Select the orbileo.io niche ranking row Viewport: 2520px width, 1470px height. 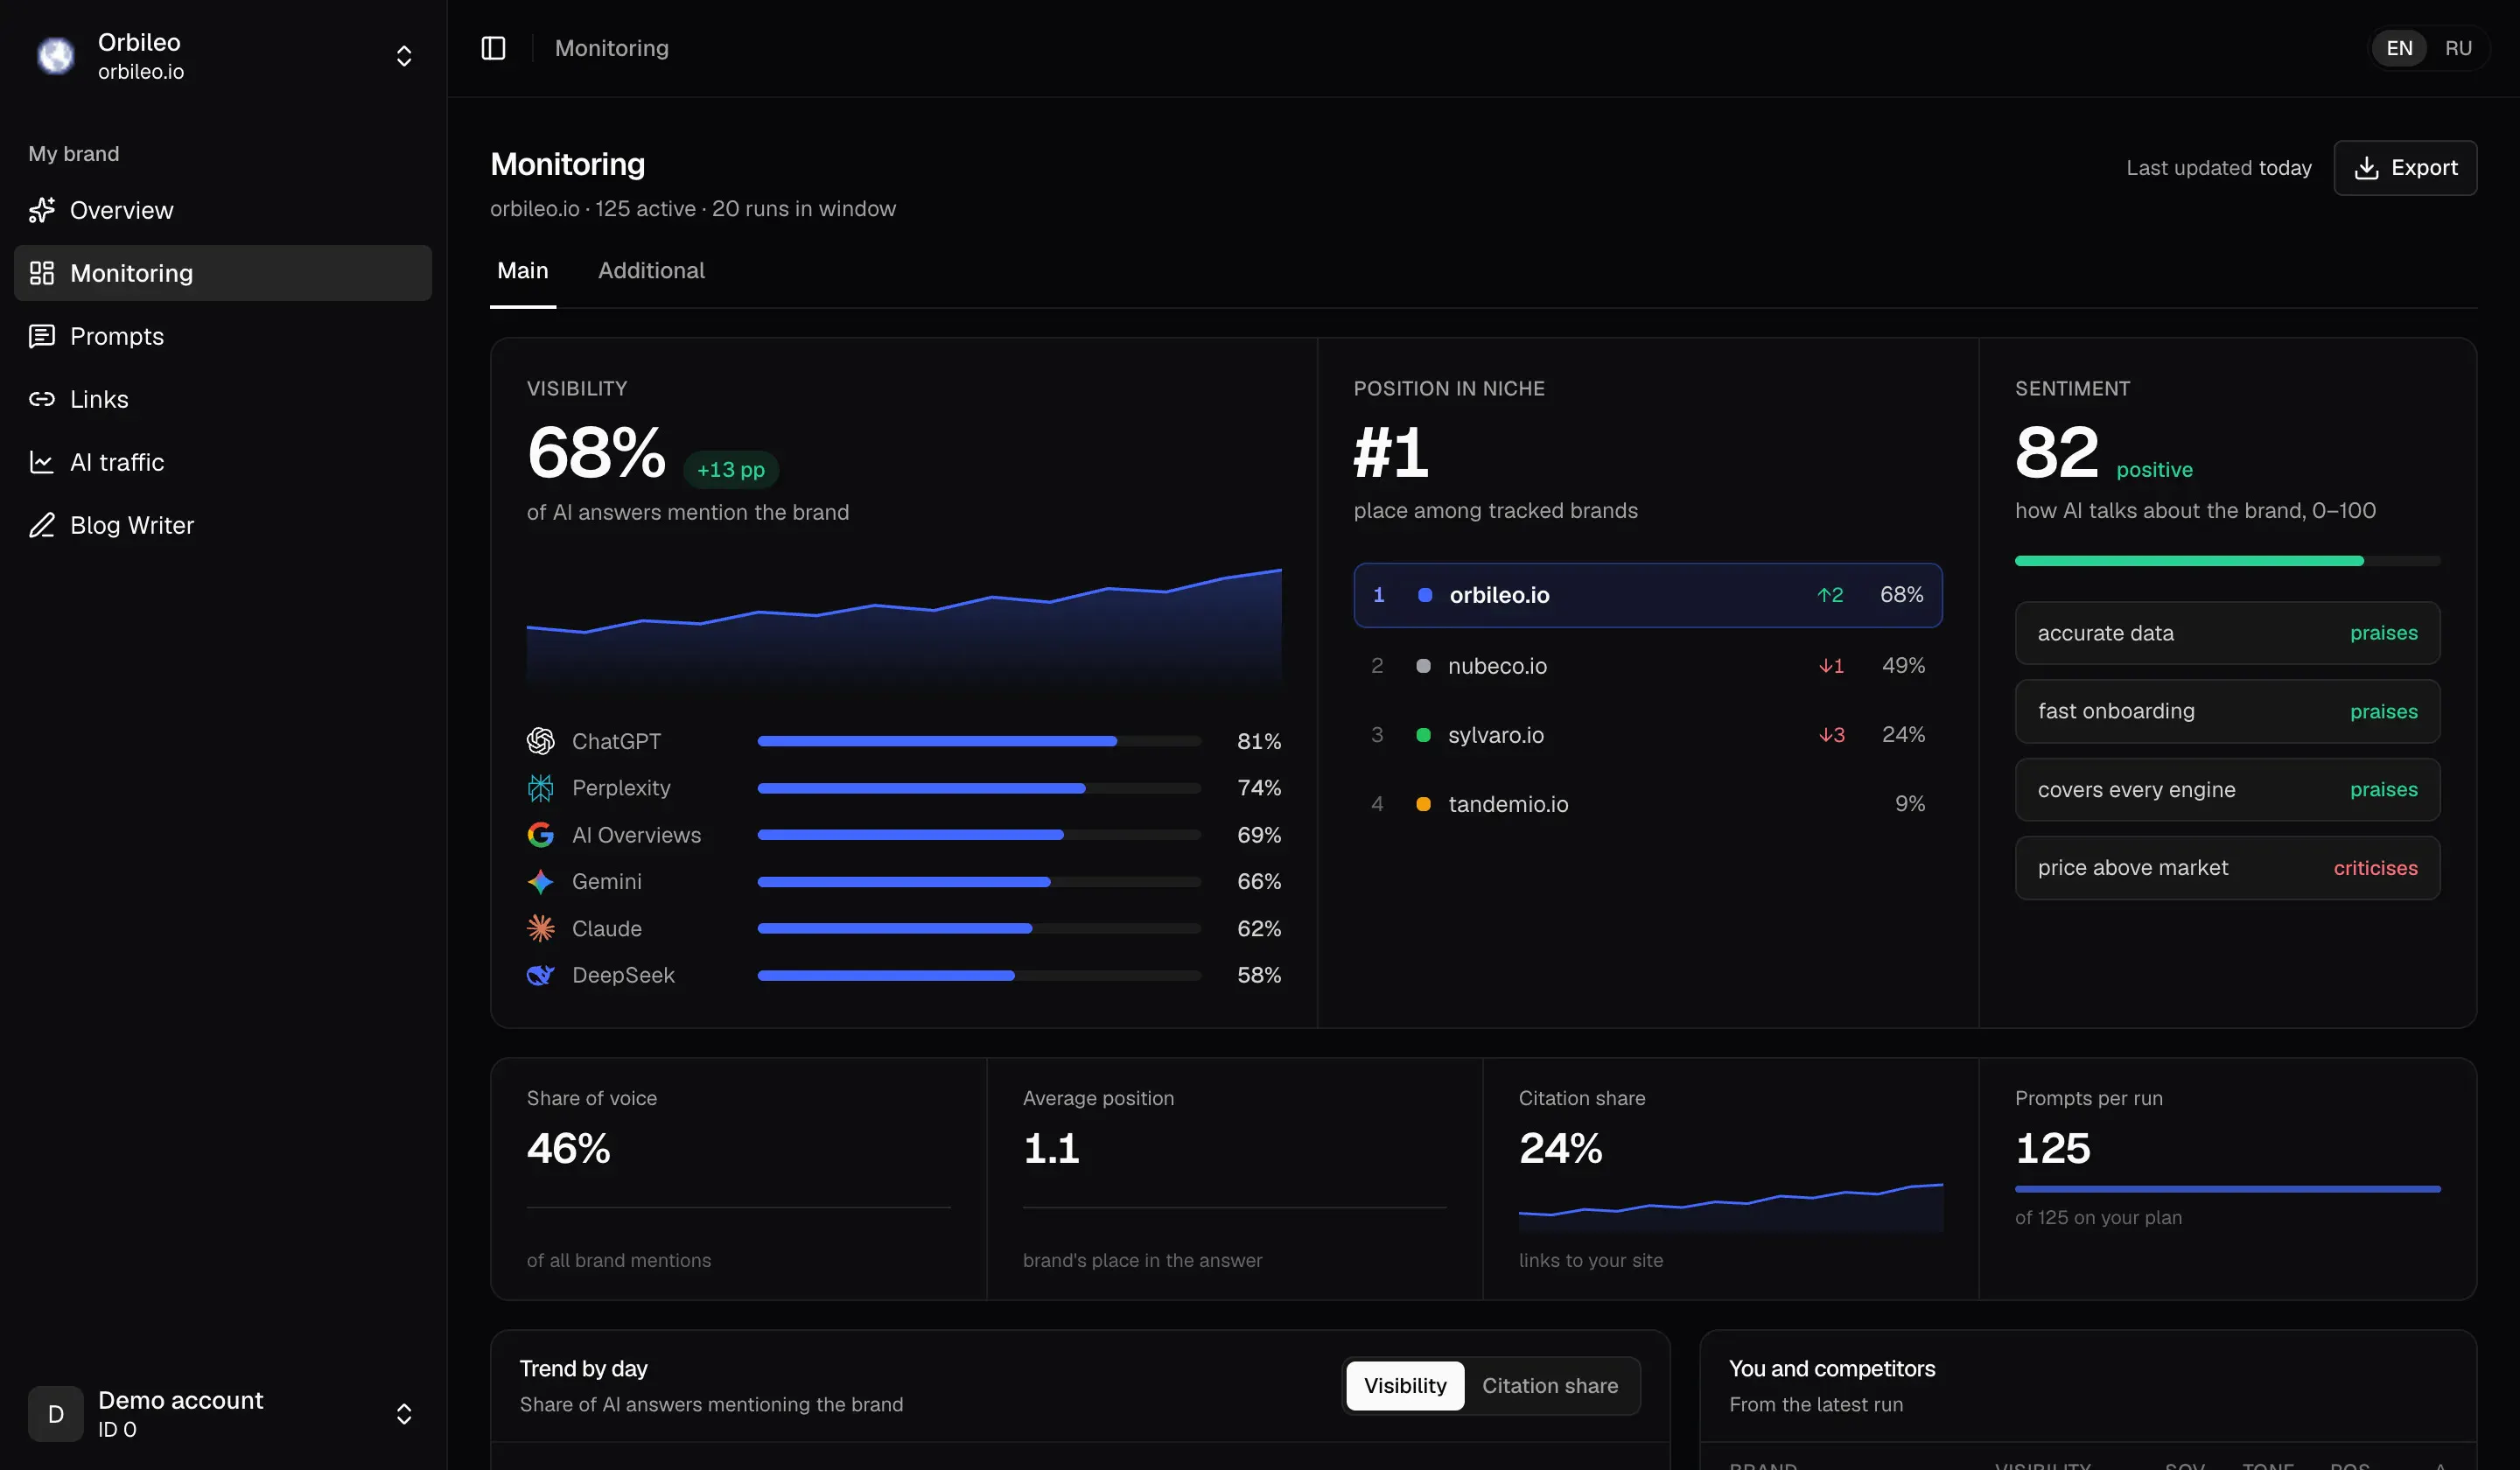pyautogui.click(x=1648, y=595)
